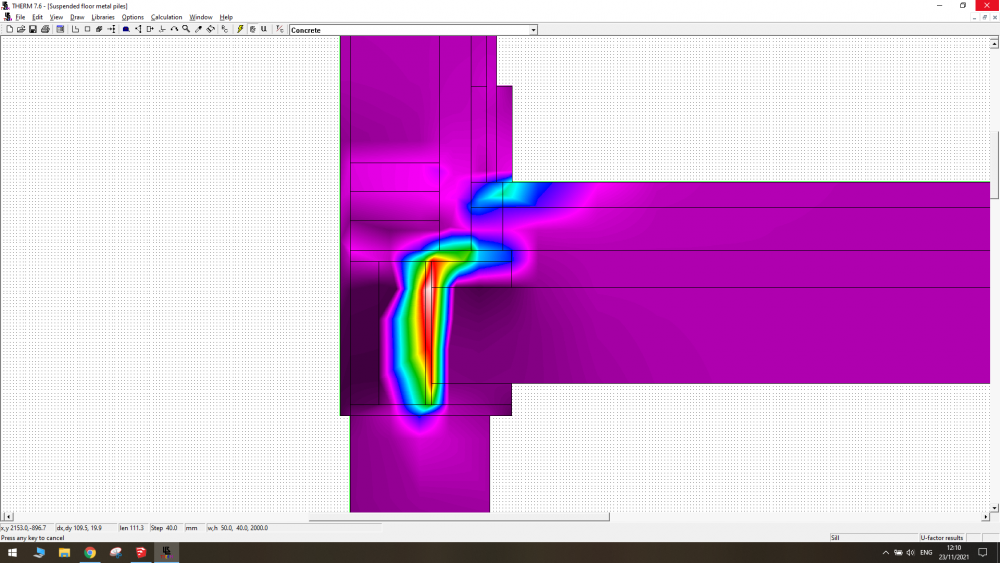The image size is (1000, 563).
Task: Open the Calculation menu
Action: [166, 17]
